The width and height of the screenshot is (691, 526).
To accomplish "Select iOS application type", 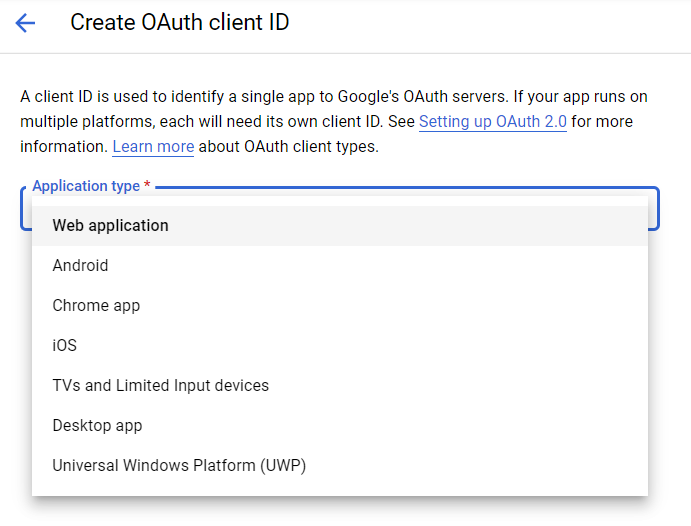I will click(x=340, y=345).
